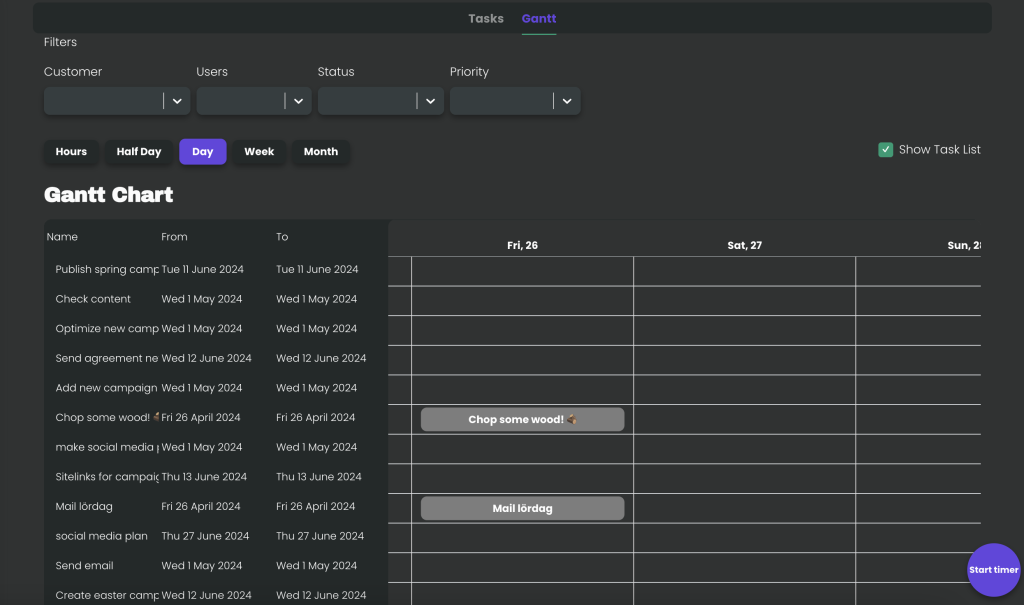Image resolution: width=1024 pixels, height=605 pixels.
Task: Change the Gantt view to Month
Action: (321, 152)
